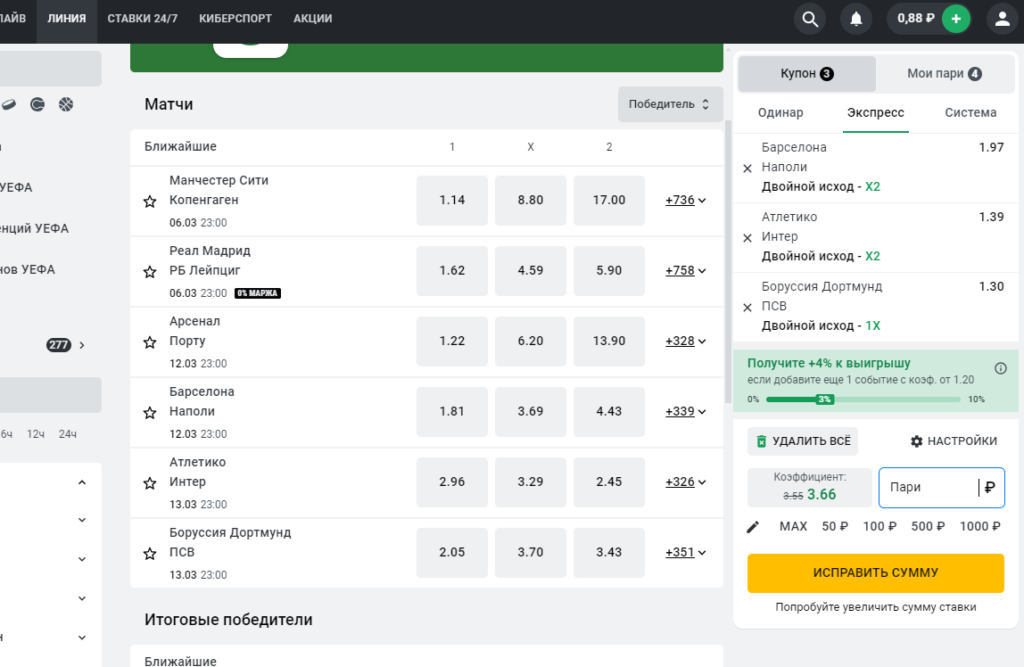This screenshot has height=667, width=1024.
Task: Open coupon НАСТРОЙКИ
Action: [x=954, y=442]
